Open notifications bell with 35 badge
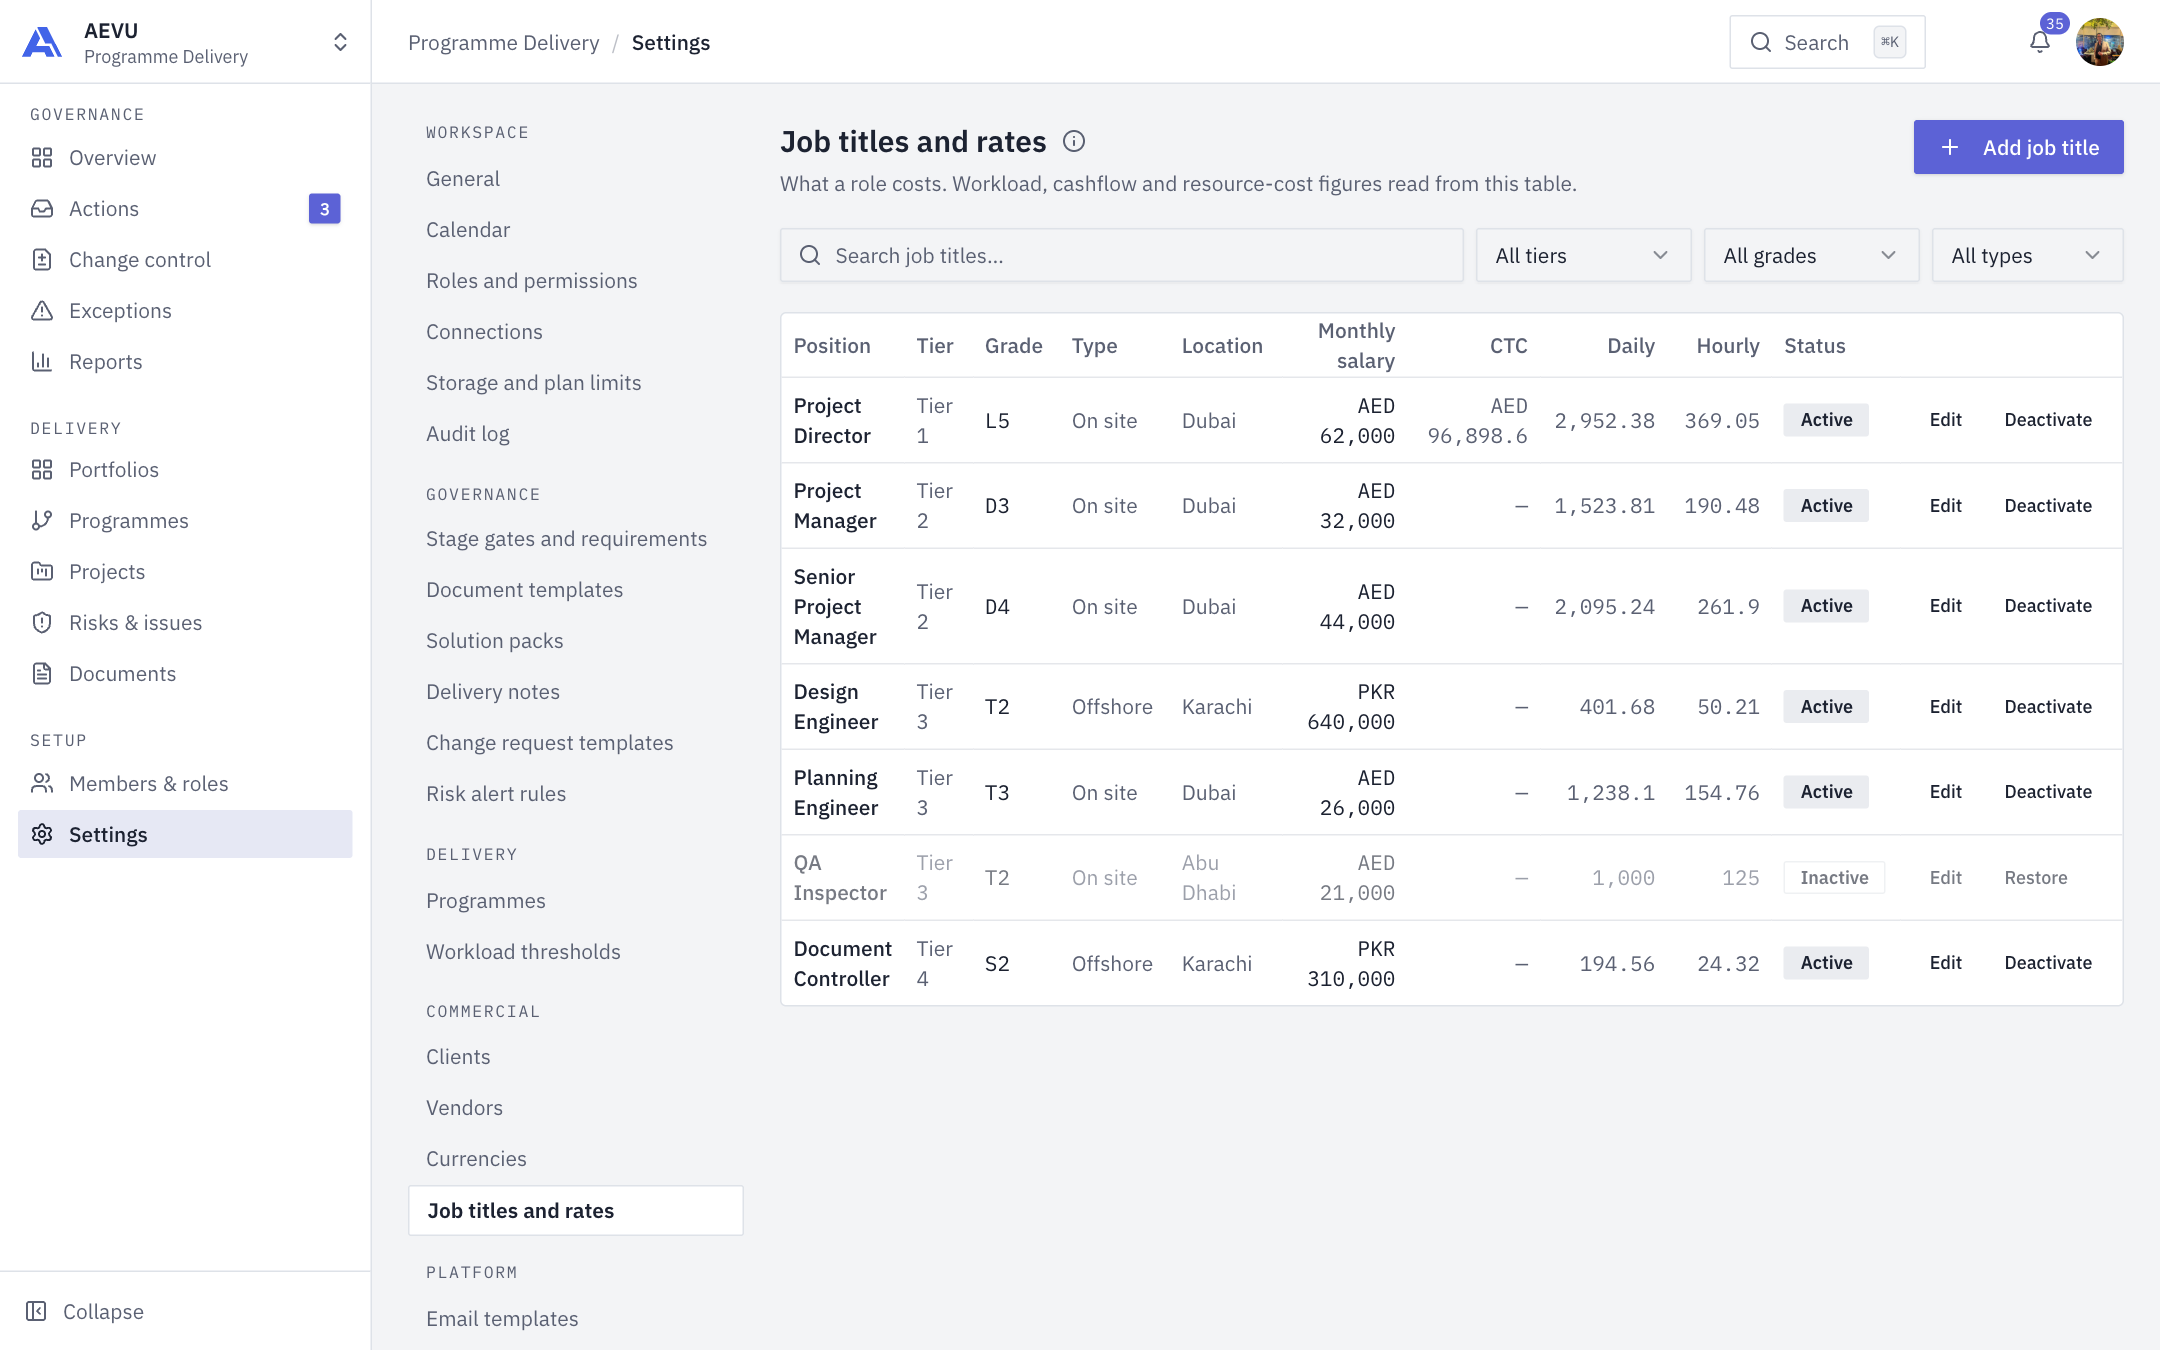This screenshot has width=2160, height=1350. pyautogui.click(x=2040, y=42)
